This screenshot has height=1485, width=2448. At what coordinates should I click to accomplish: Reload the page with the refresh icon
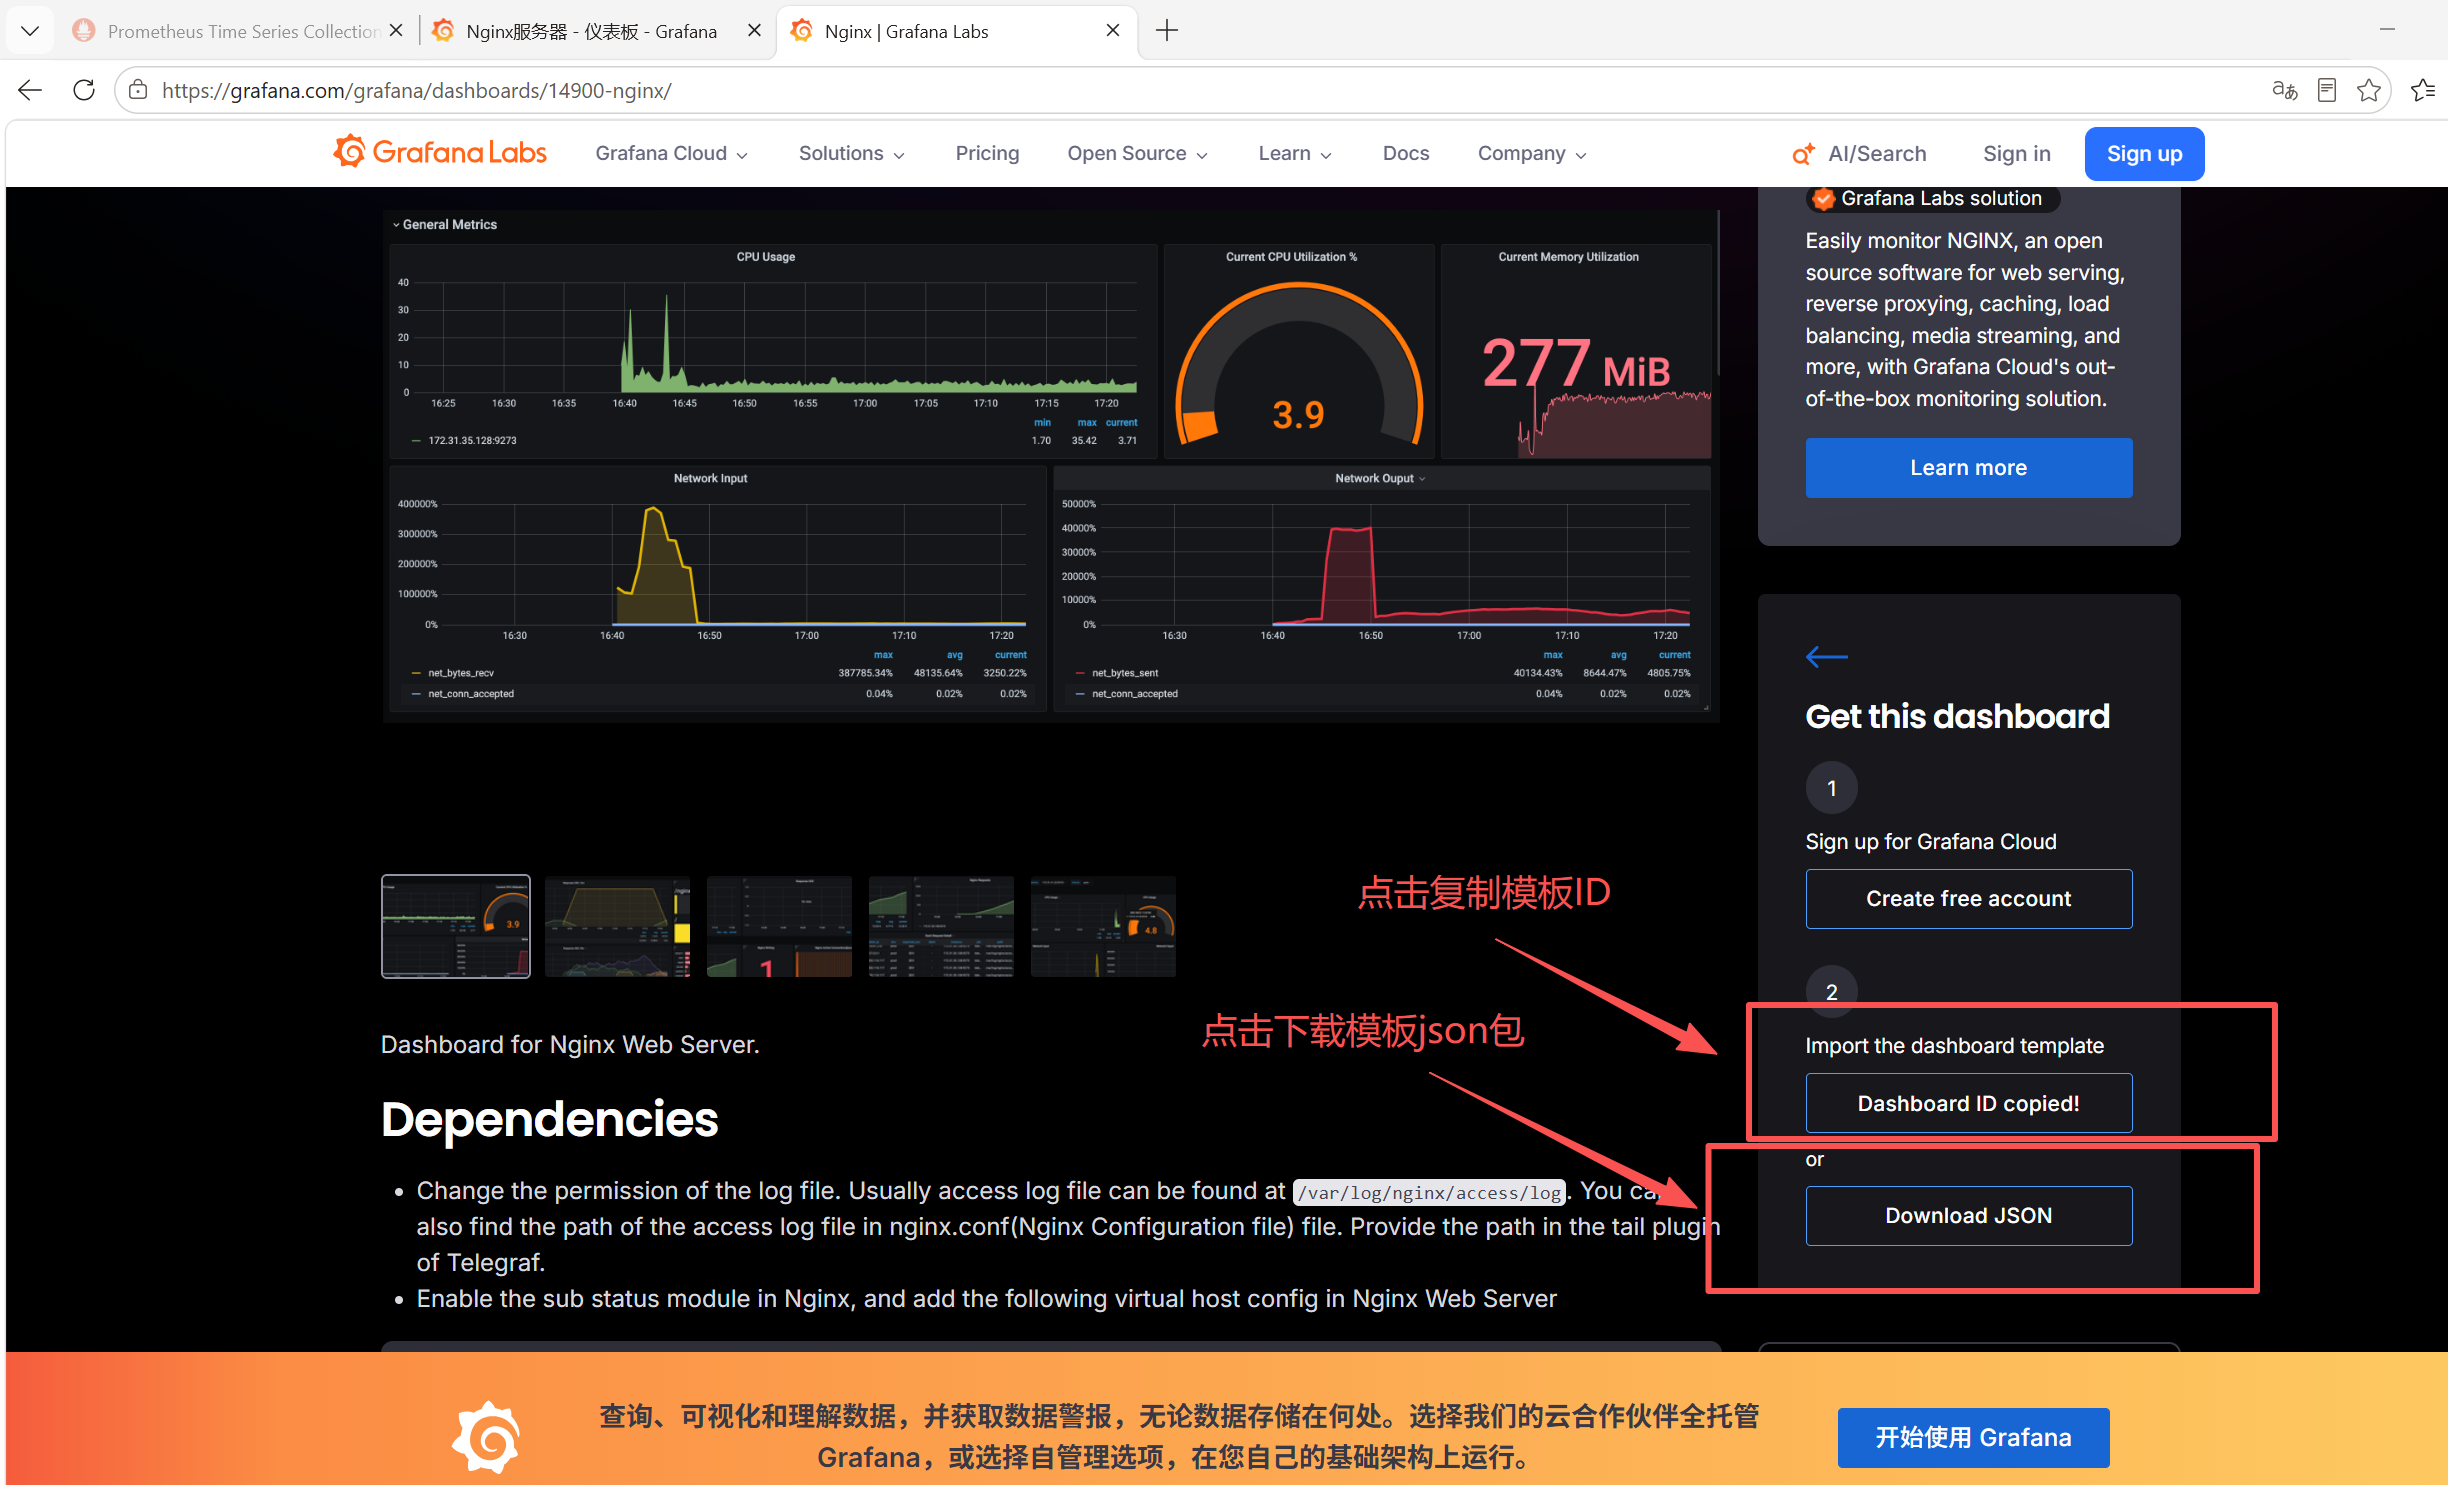(84, 91)
